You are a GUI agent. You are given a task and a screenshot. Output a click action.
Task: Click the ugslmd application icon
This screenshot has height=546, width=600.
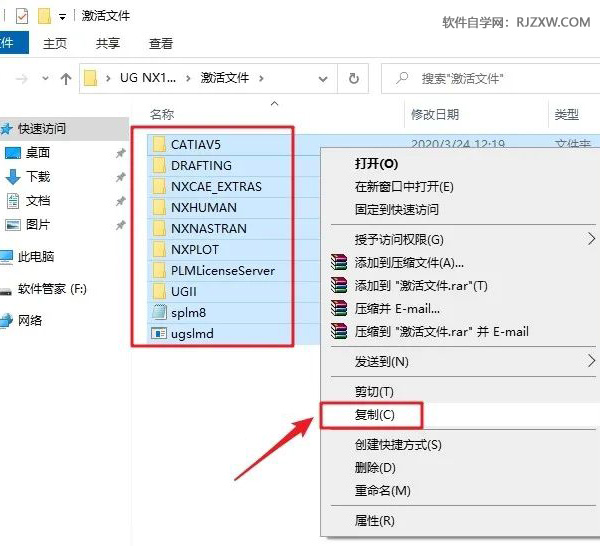[159, 334]
